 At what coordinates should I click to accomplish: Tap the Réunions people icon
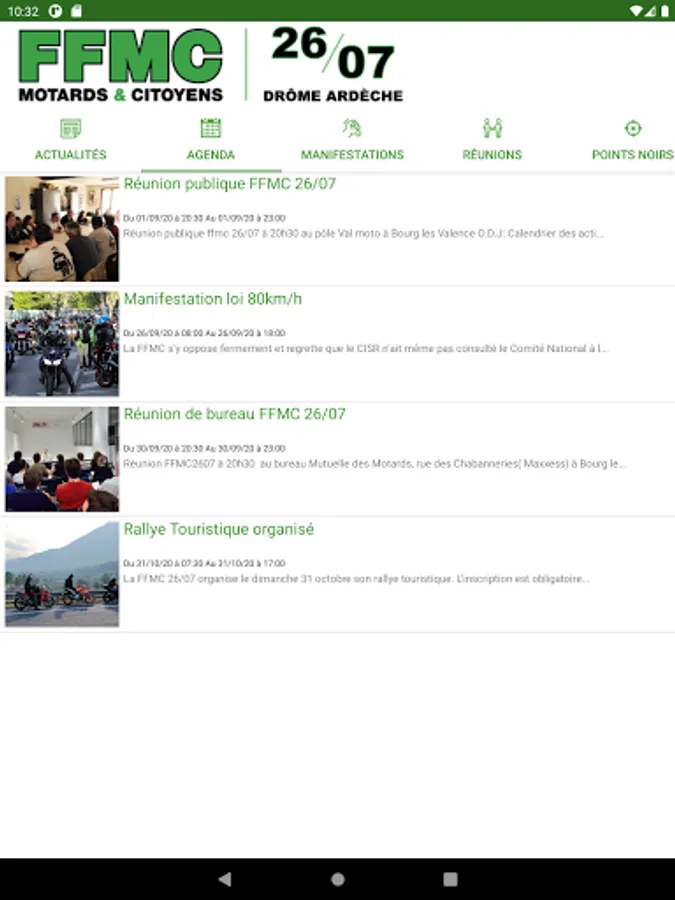click(x=492, y=128)
